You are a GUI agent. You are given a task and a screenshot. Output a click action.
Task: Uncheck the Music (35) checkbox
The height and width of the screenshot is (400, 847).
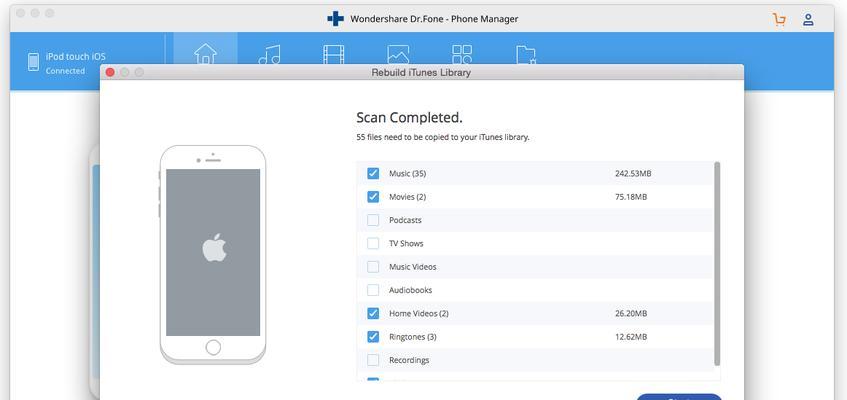(x=373, y=174)
